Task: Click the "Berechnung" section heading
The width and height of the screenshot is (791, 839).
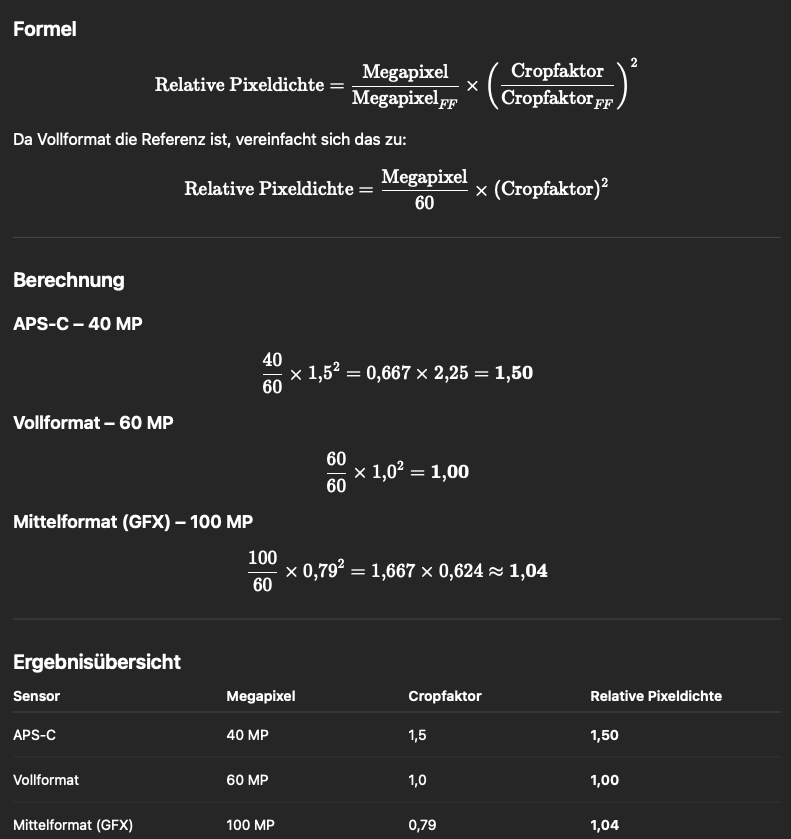Action: (x=69, y=280)
